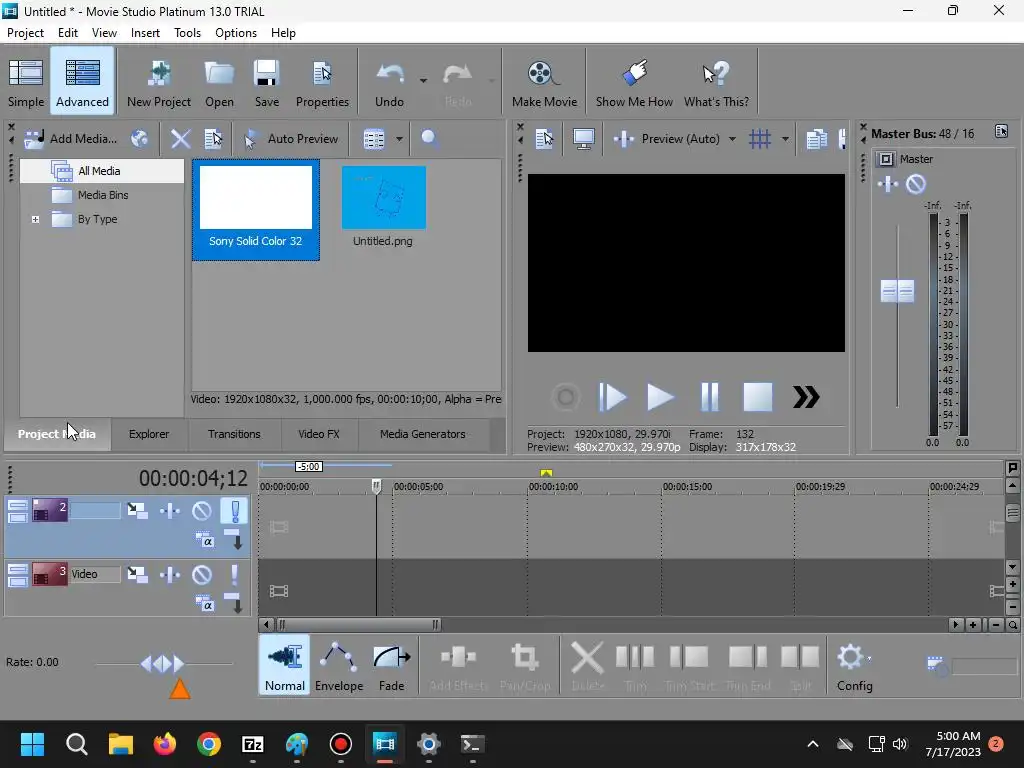Adjust the playback Rate slider

(x=162, y=664)
